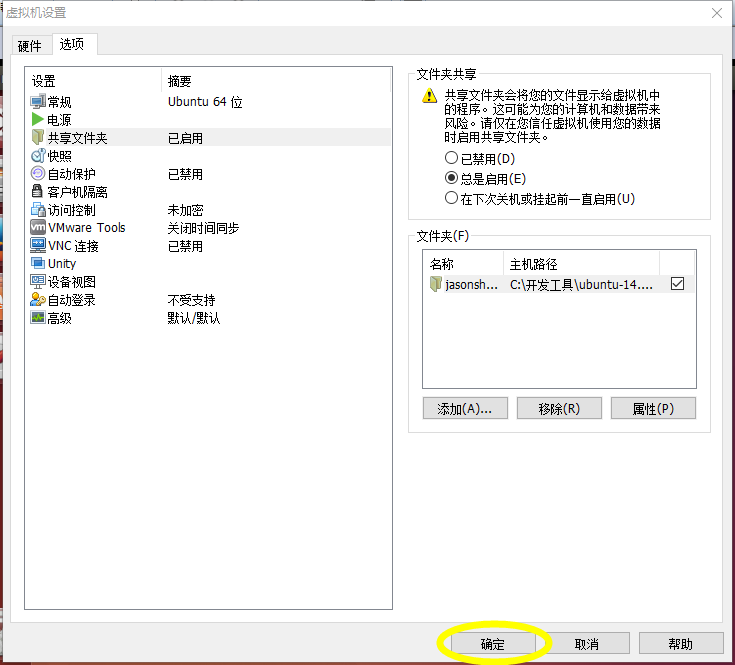Click the 默认/默认 summary text
The height and width of the screenshot is (665, 735).
tap(194, 318)
